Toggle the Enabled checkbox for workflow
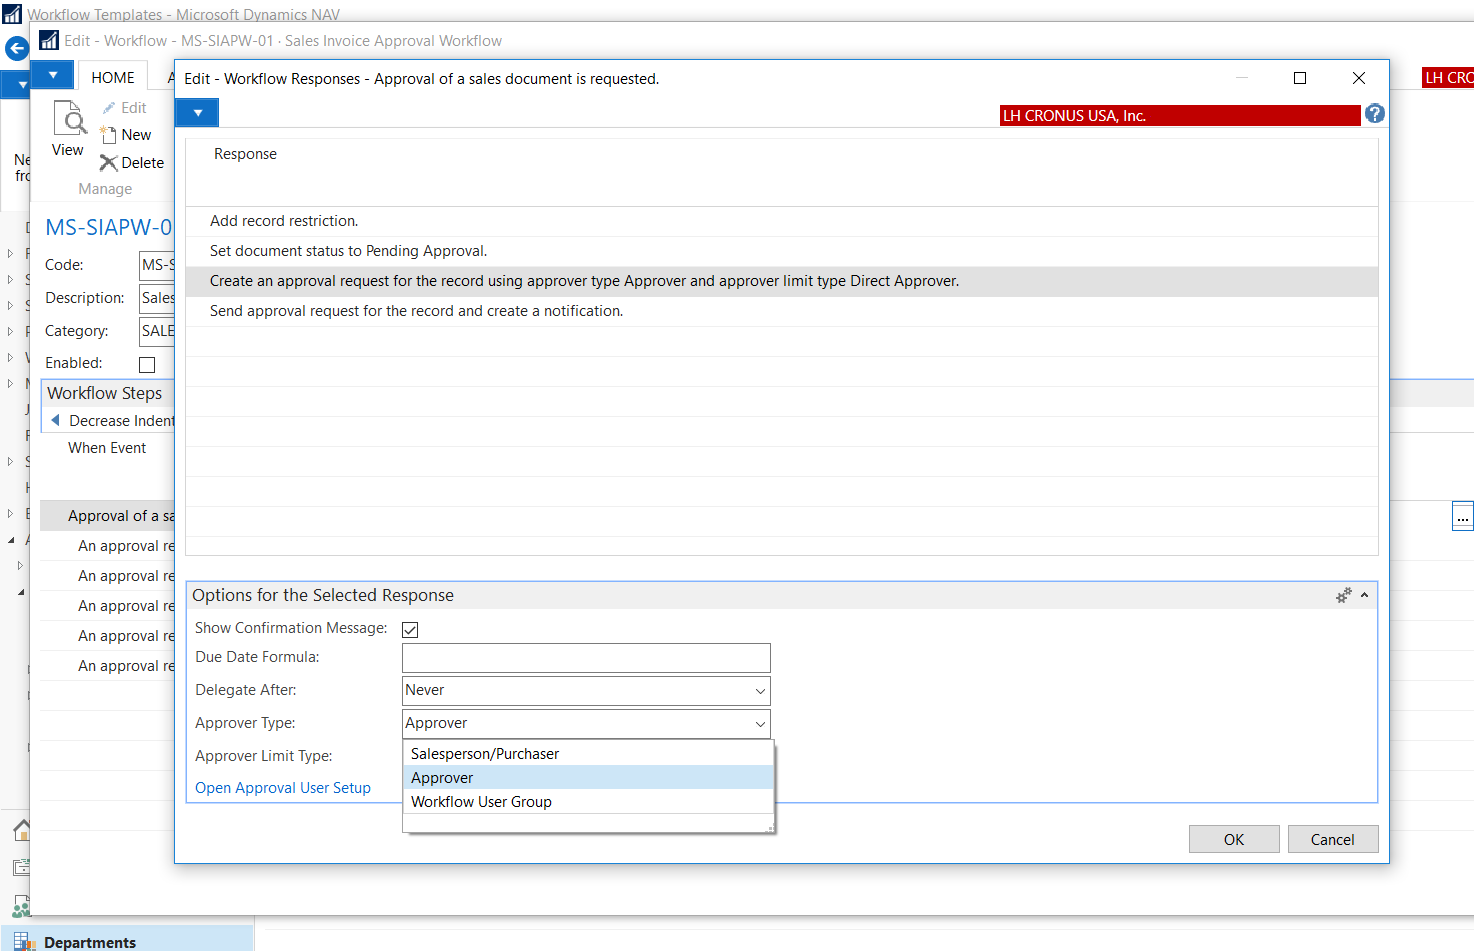 [147, 365]
